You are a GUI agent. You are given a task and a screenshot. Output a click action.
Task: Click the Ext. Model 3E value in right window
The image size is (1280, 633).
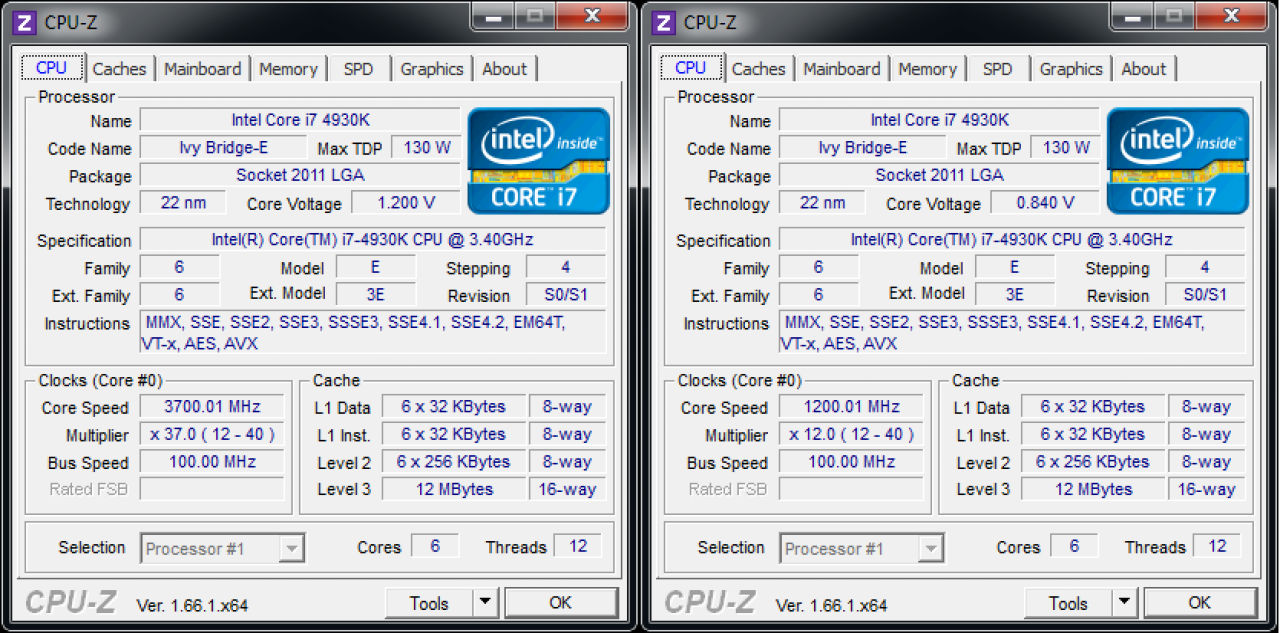pos(1014,296)
